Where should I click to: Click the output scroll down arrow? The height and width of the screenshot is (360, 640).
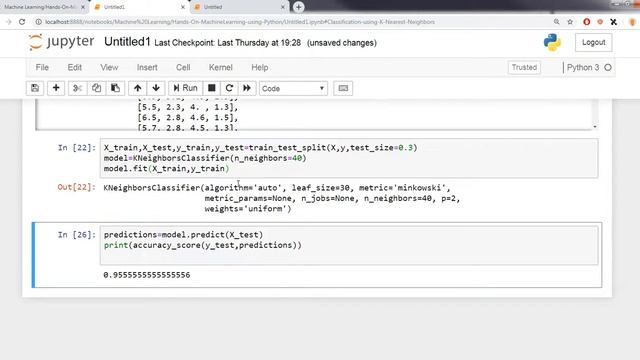click(595, 127)
